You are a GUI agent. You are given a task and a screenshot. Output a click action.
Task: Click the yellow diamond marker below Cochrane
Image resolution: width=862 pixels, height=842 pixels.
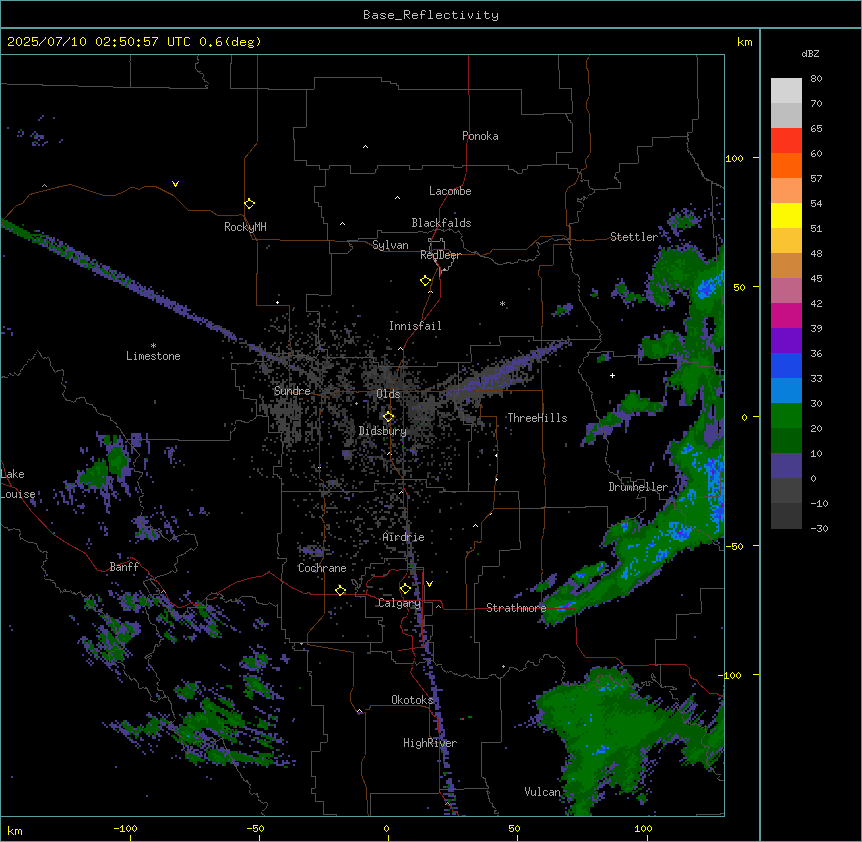[340, 590]
